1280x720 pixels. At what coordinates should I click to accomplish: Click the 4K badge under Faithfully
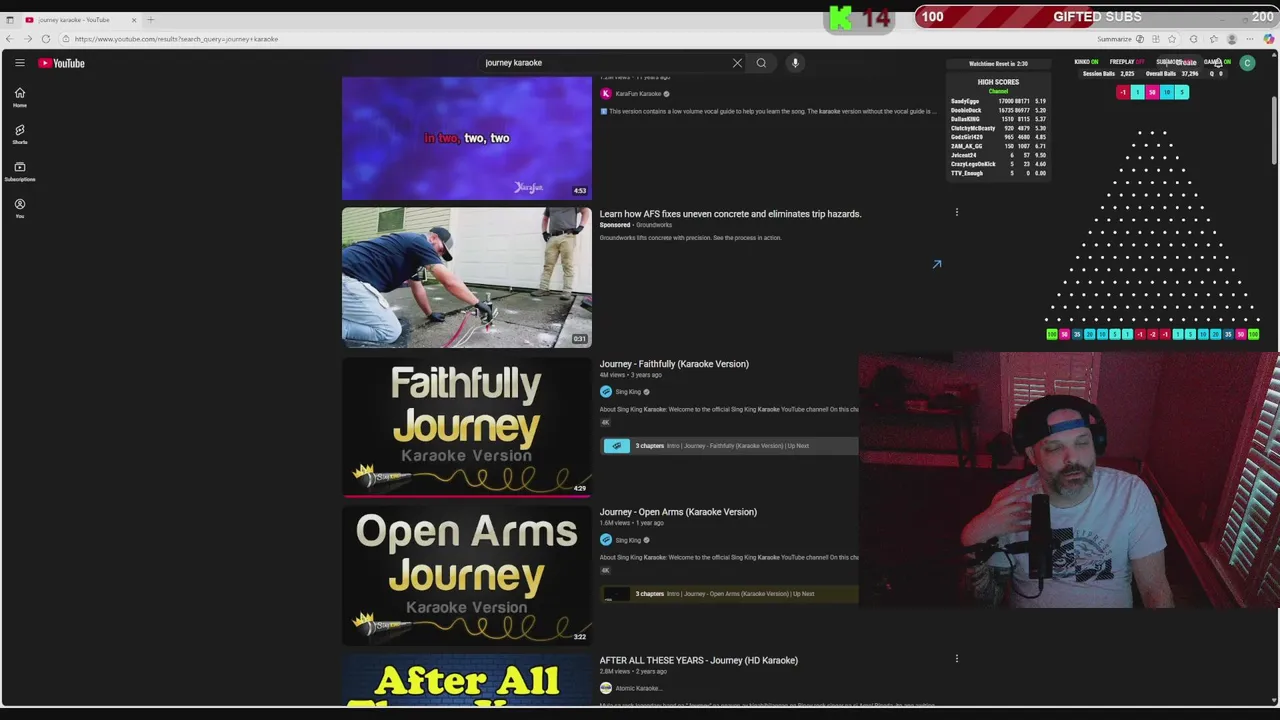[x=604, y=422]
